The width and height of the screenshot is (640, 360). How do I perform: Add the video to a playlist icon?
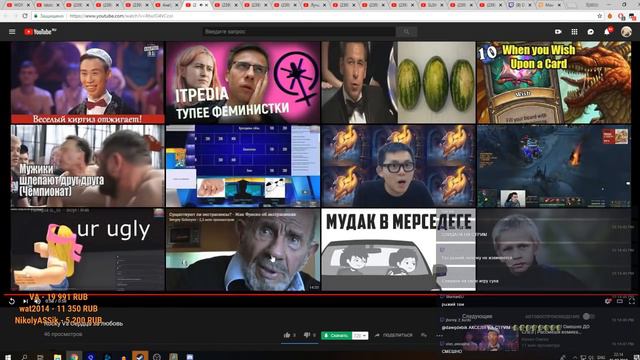coord(424,335)
